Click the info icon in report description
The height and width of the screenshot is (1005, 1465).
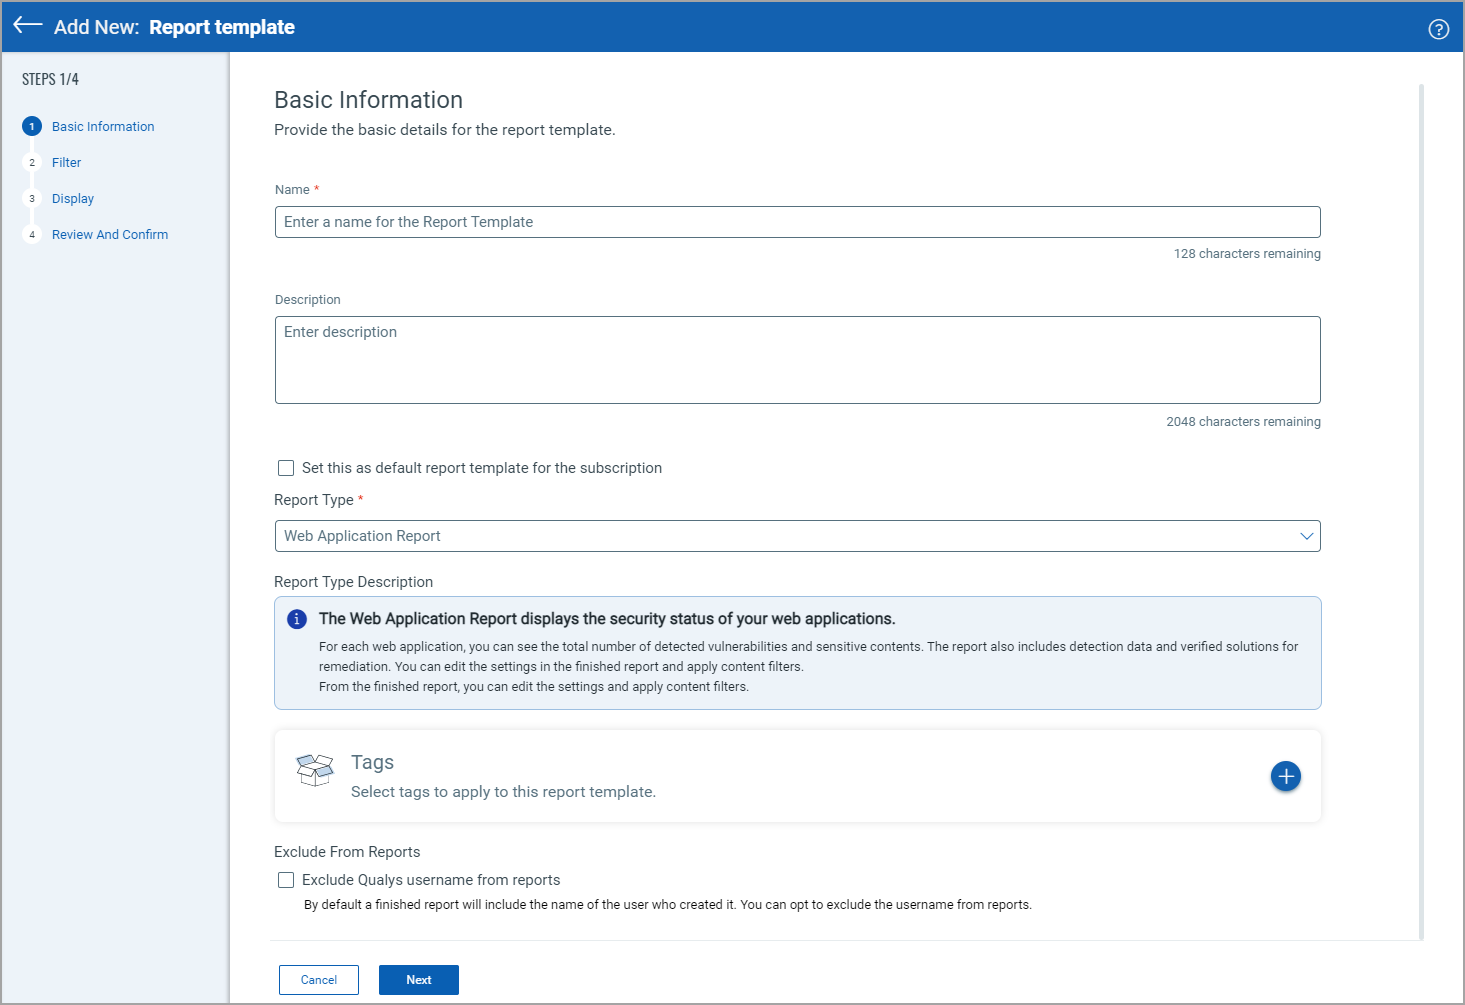tap(297, 619)
